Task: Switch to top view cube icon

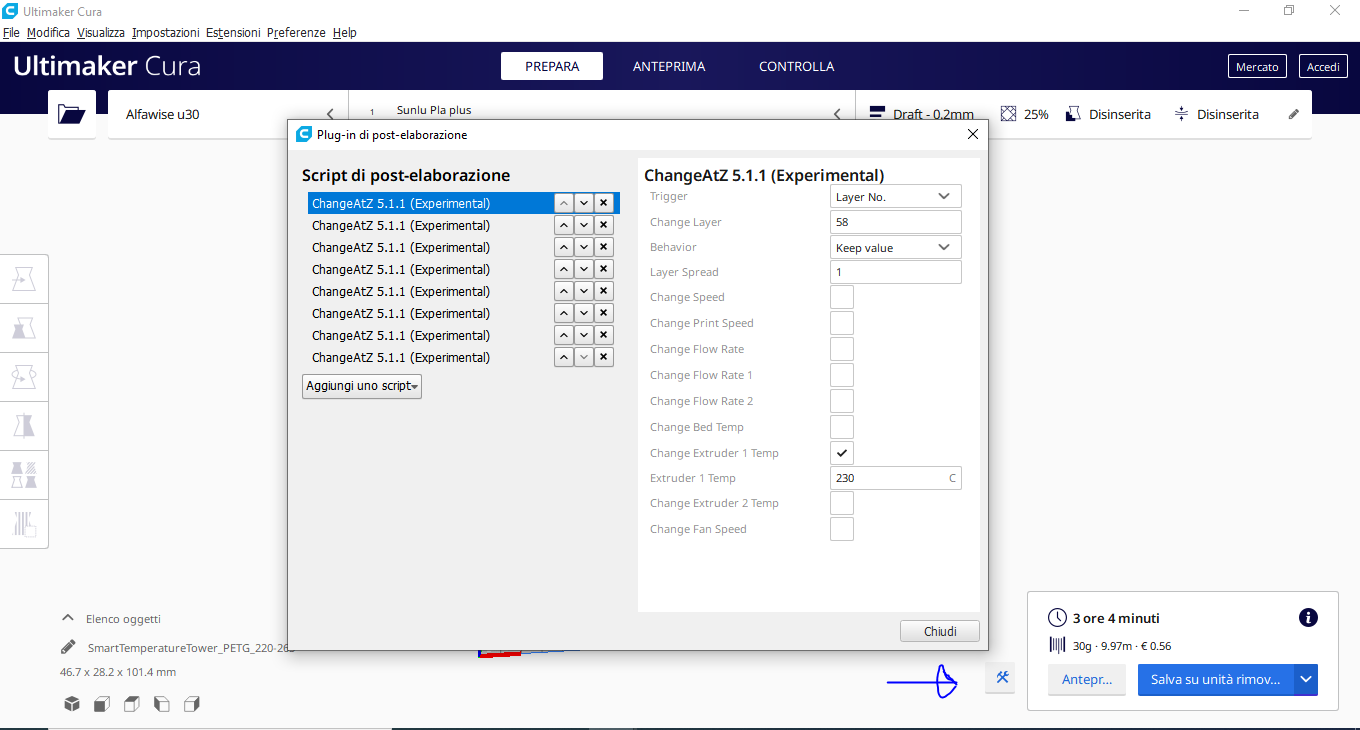Action: pos(131,704)
